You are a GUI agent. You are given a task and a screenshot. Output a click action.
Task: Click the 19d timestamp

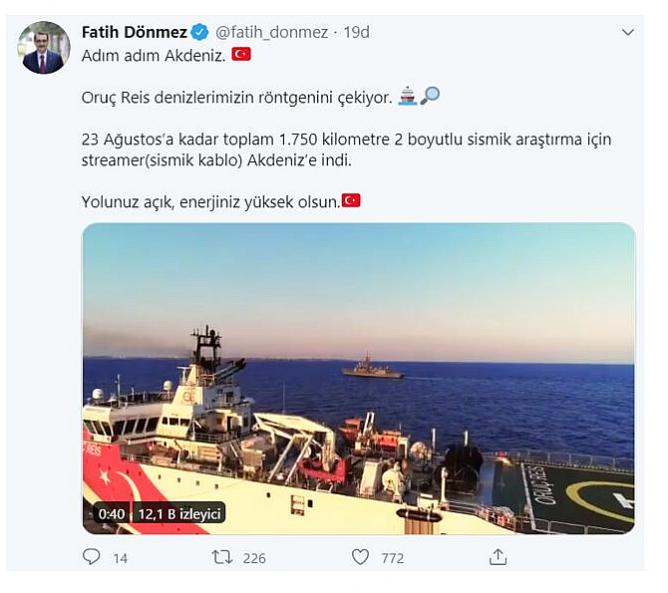356,32
